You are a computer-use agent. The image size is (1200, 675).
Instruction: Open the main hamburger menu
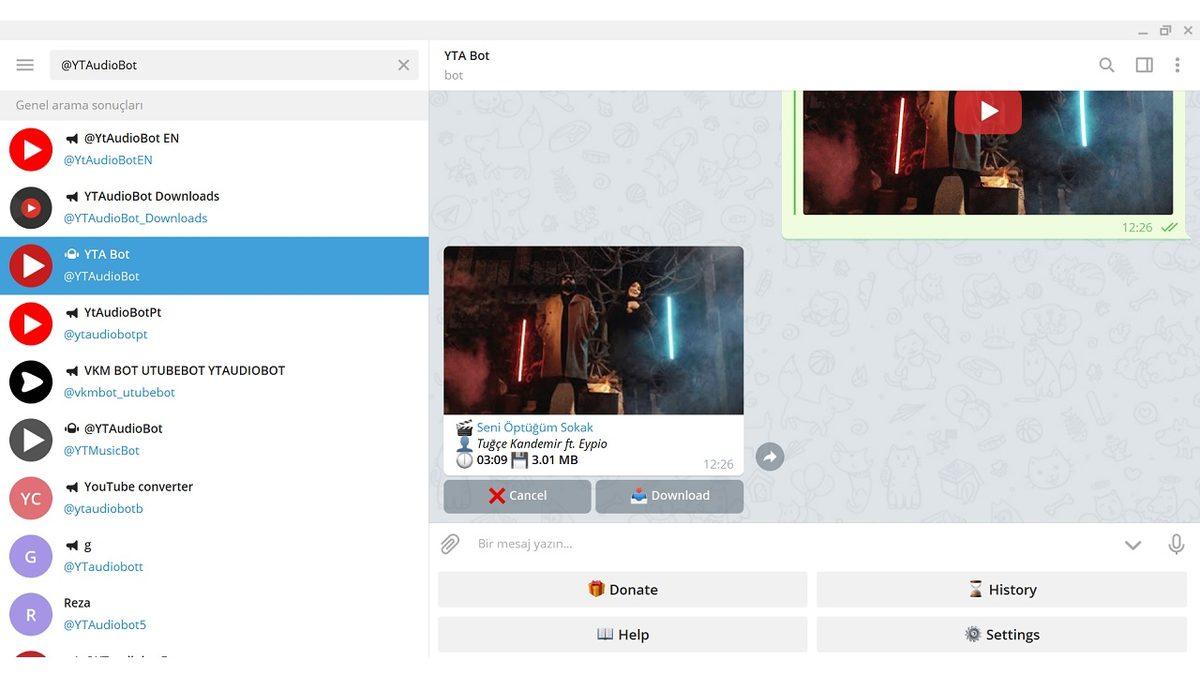[25, 64]
